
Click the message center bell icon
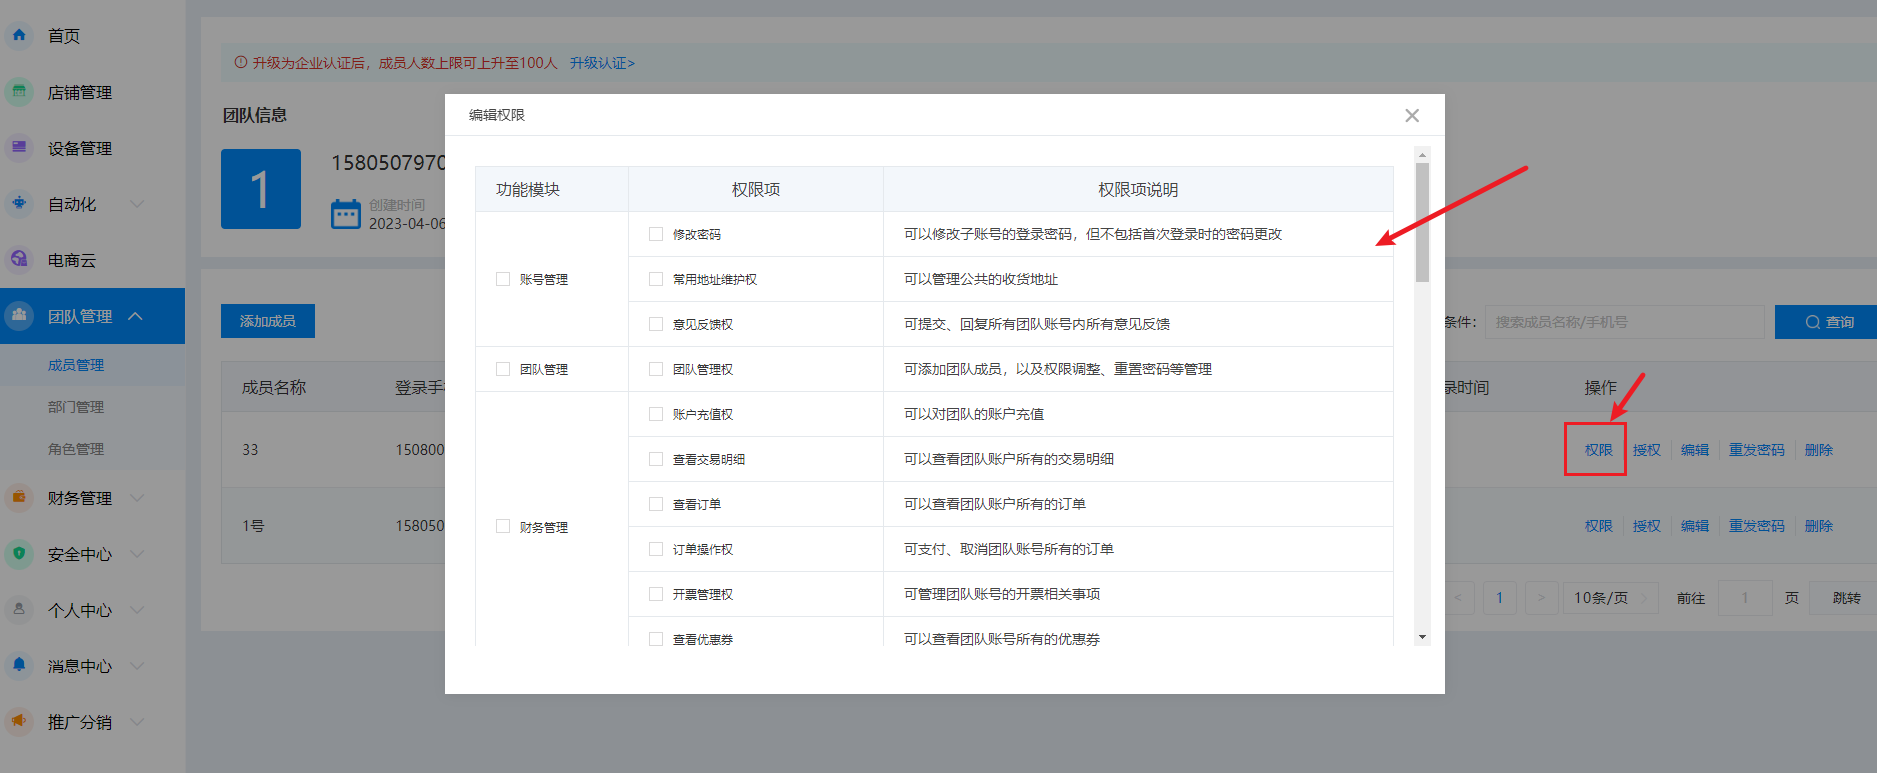tap(19, 665)
